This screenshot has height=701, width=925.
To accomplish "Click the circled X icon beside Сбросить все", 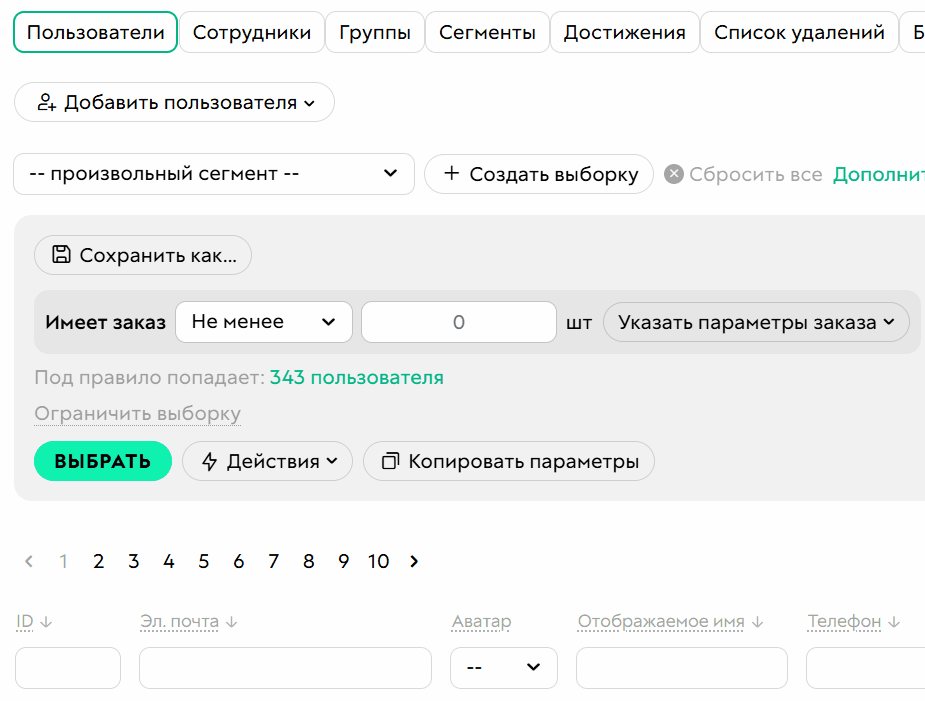I will click(x=674, y=174).
